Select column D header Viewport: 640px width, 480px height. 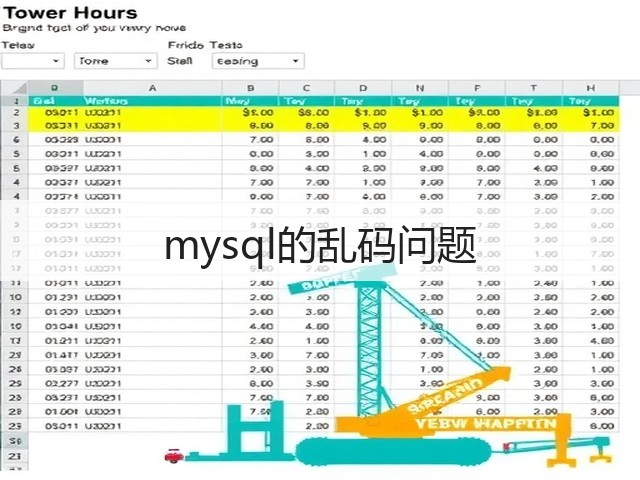coord(363,88)
